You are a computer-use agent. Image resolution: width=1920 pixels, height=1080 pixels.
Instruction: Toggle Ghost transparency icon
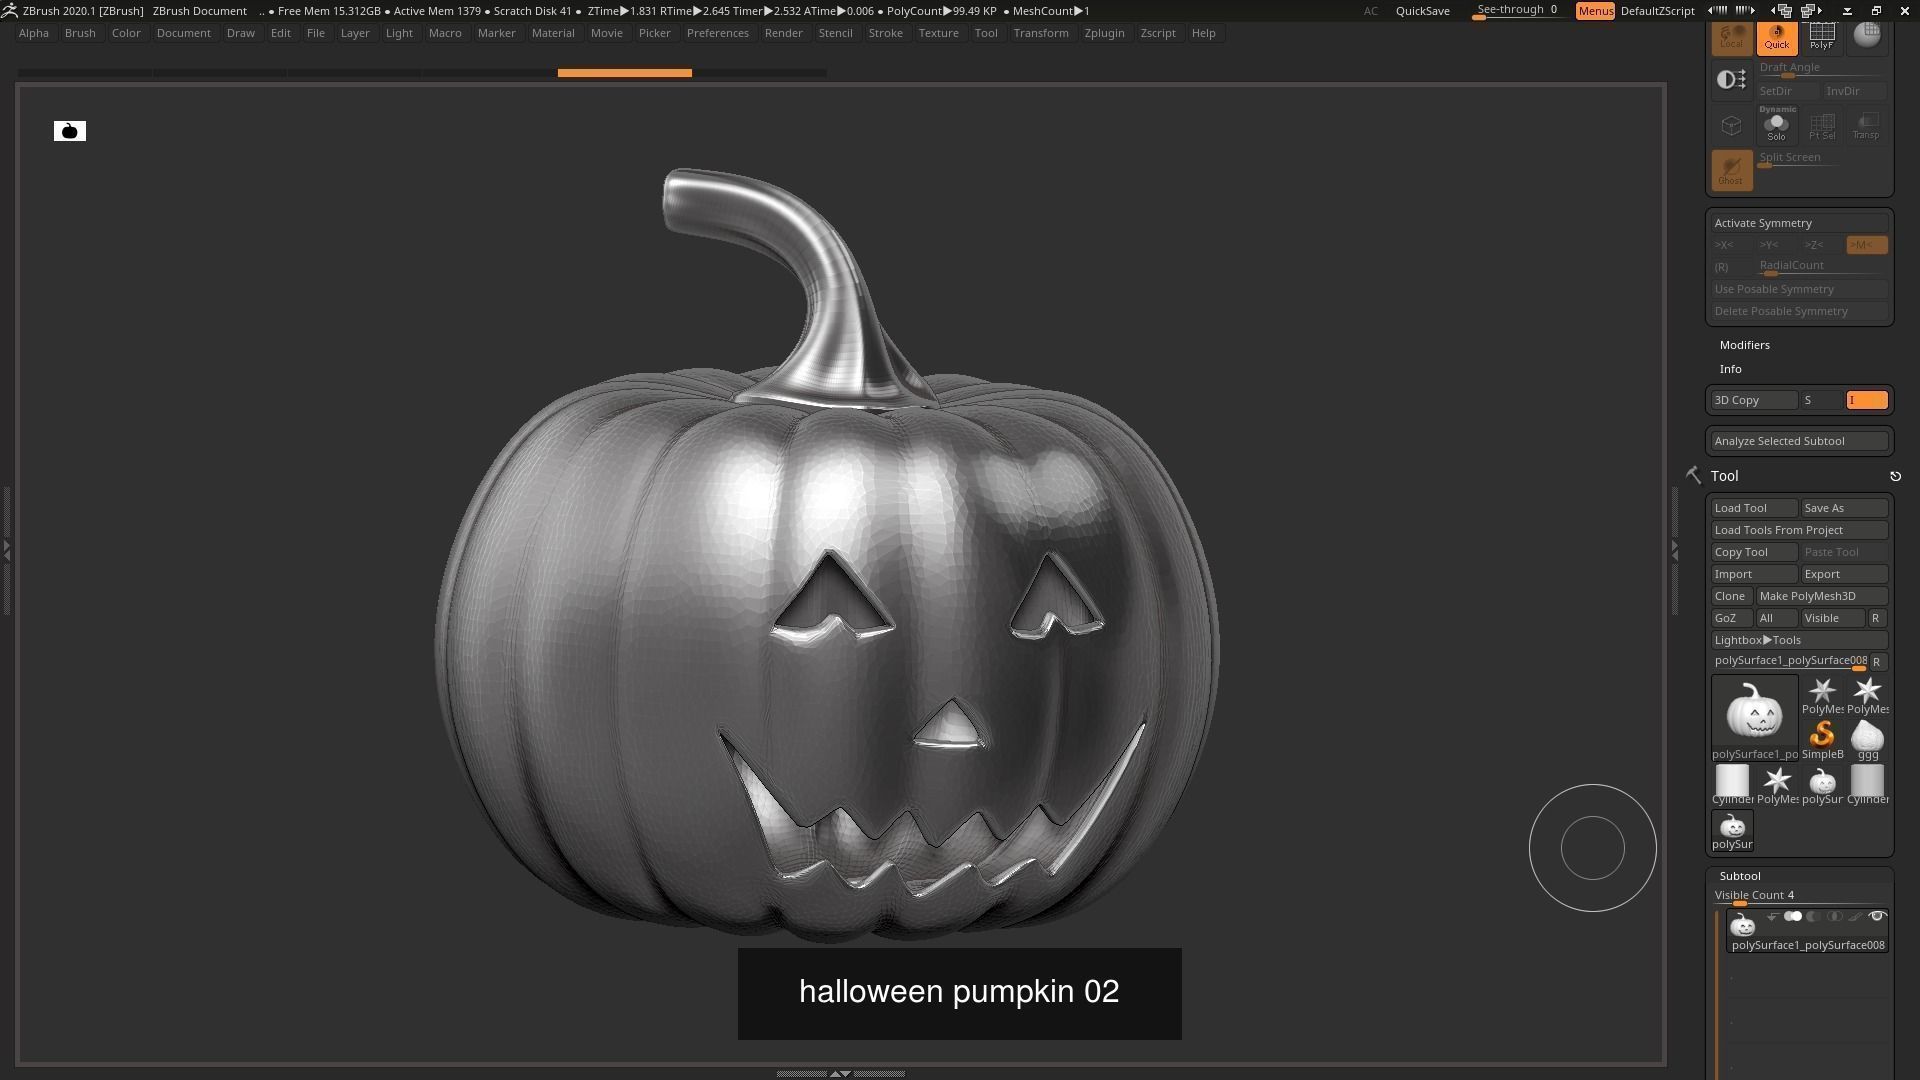click(1731, 170)
